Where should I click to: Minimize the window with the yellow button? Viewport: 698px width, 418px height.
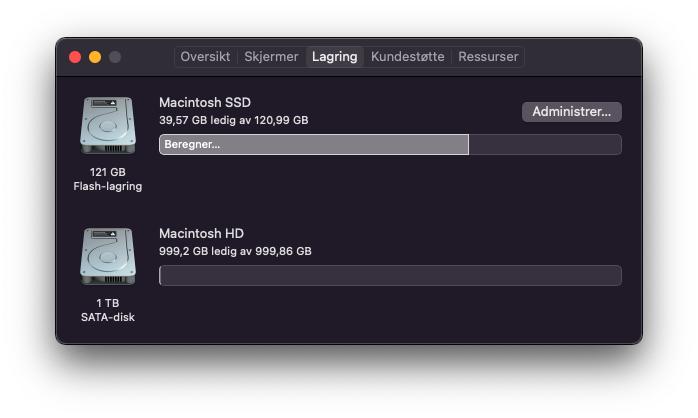(x=95, y=57)
